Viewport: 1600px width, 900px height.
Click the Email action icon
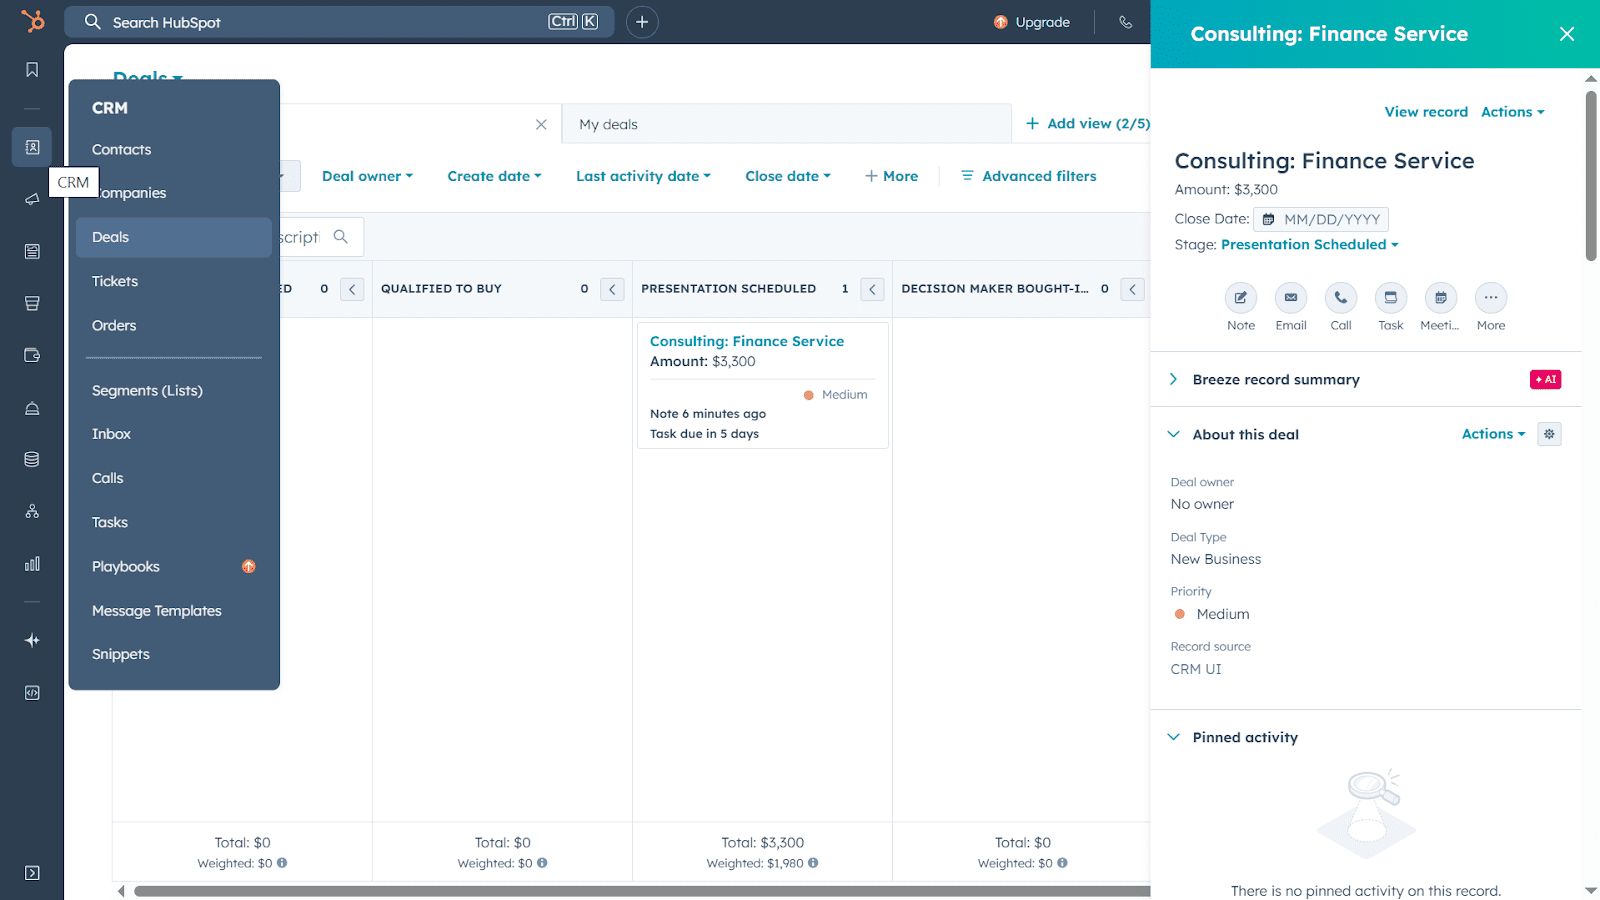pos(1290,298)
